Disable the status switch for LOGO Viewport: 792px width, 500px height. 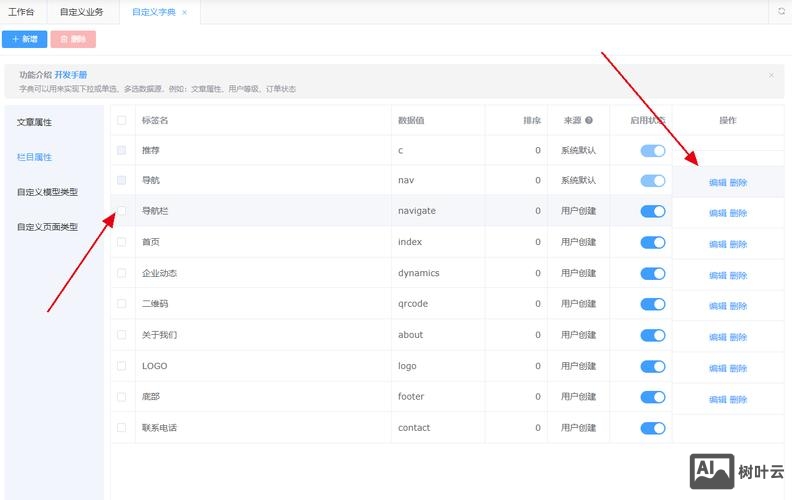[x=652, y=366]
